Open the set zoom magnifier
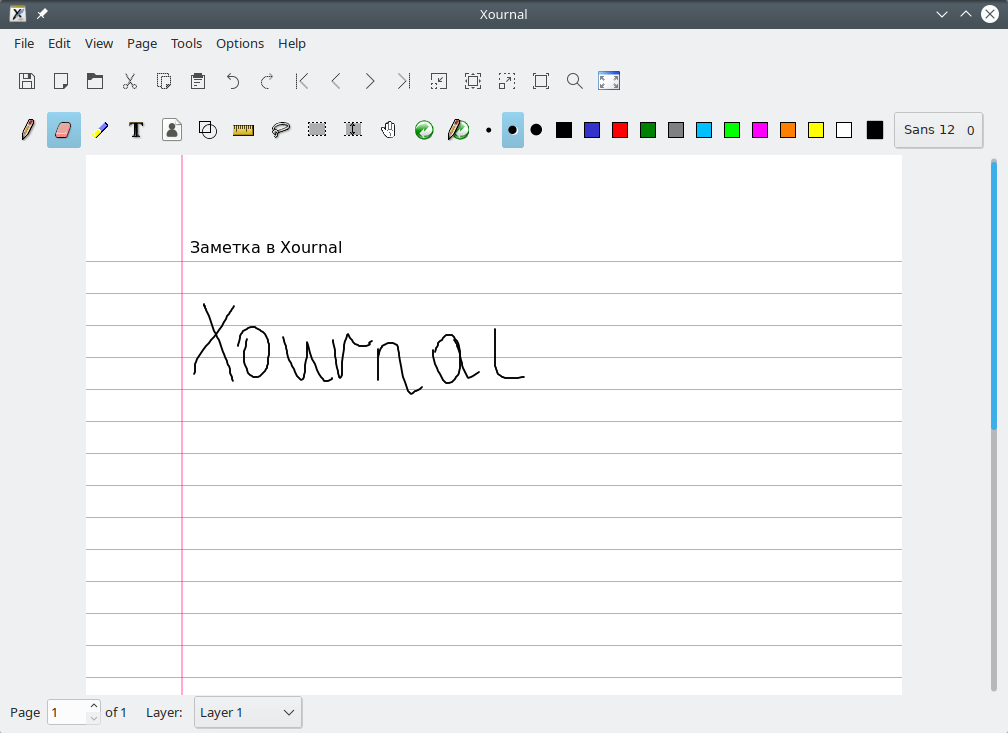 click(575, 81)
